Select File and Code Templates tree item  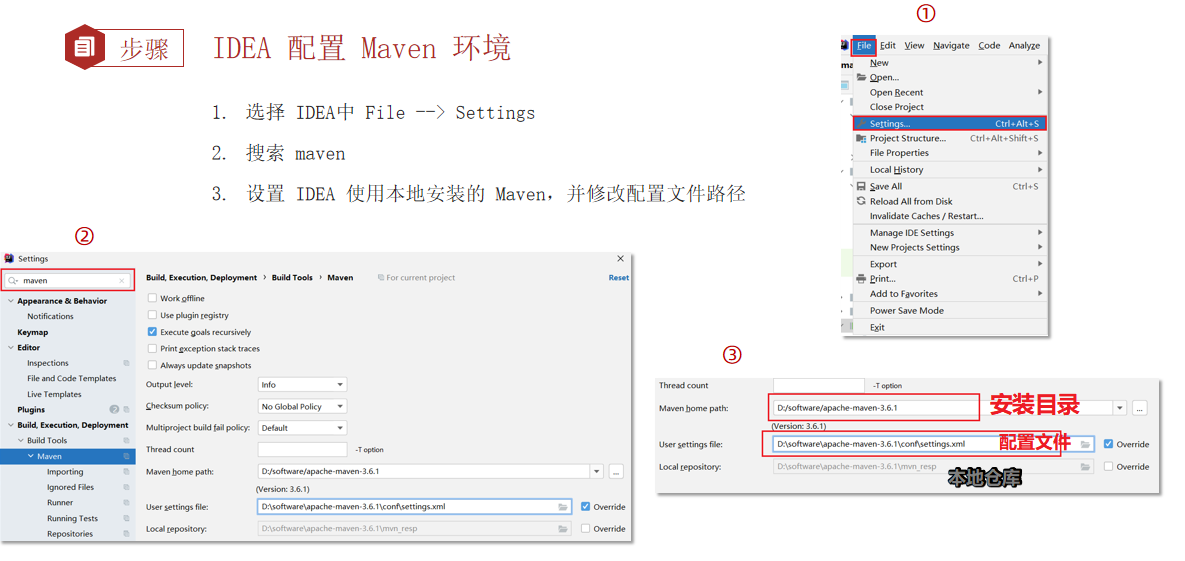pyautogui.click(x=72, y=378)
